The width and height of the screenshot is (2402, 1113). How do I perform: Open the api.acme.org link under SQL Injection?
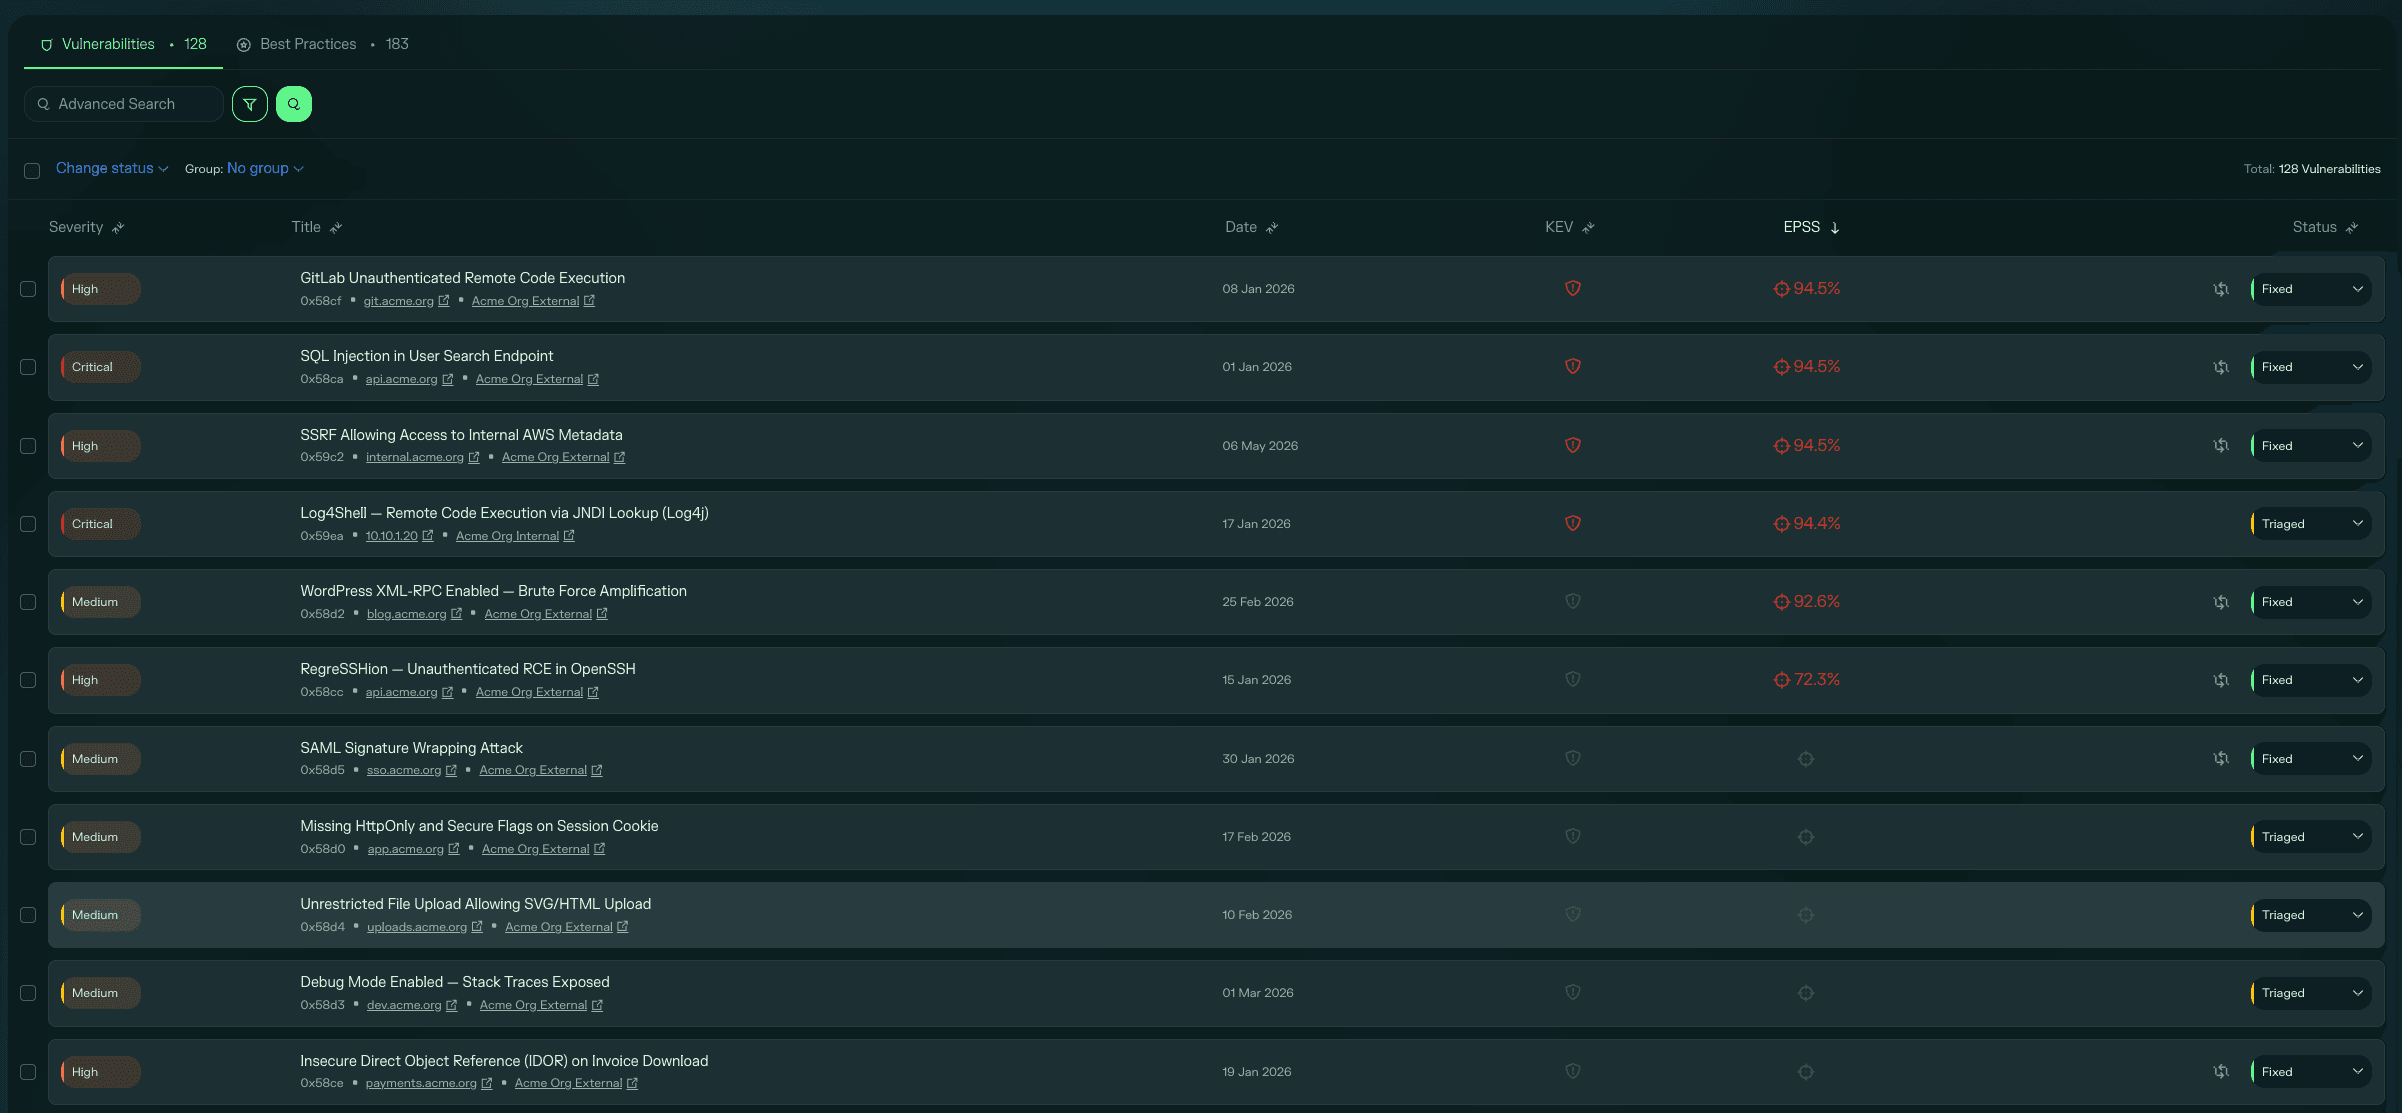click(402, 379)
